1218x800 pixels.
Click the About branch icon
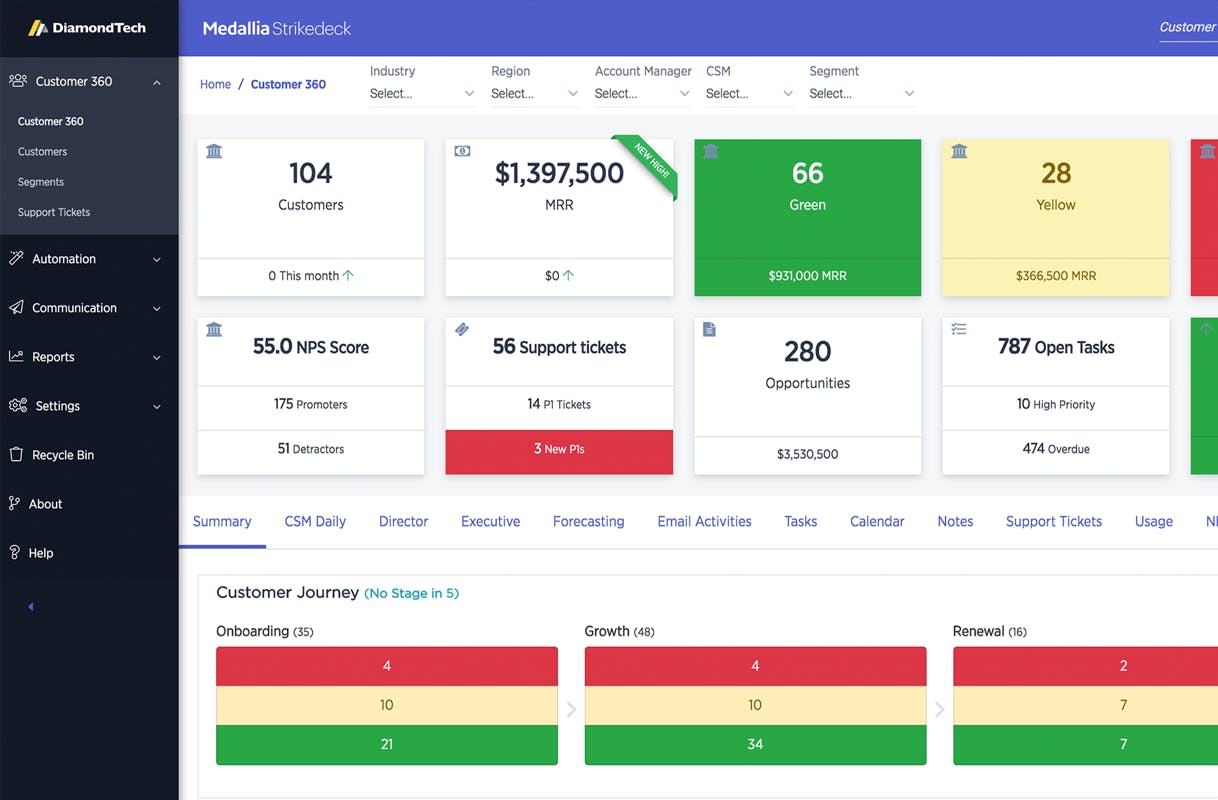[15, 503]
